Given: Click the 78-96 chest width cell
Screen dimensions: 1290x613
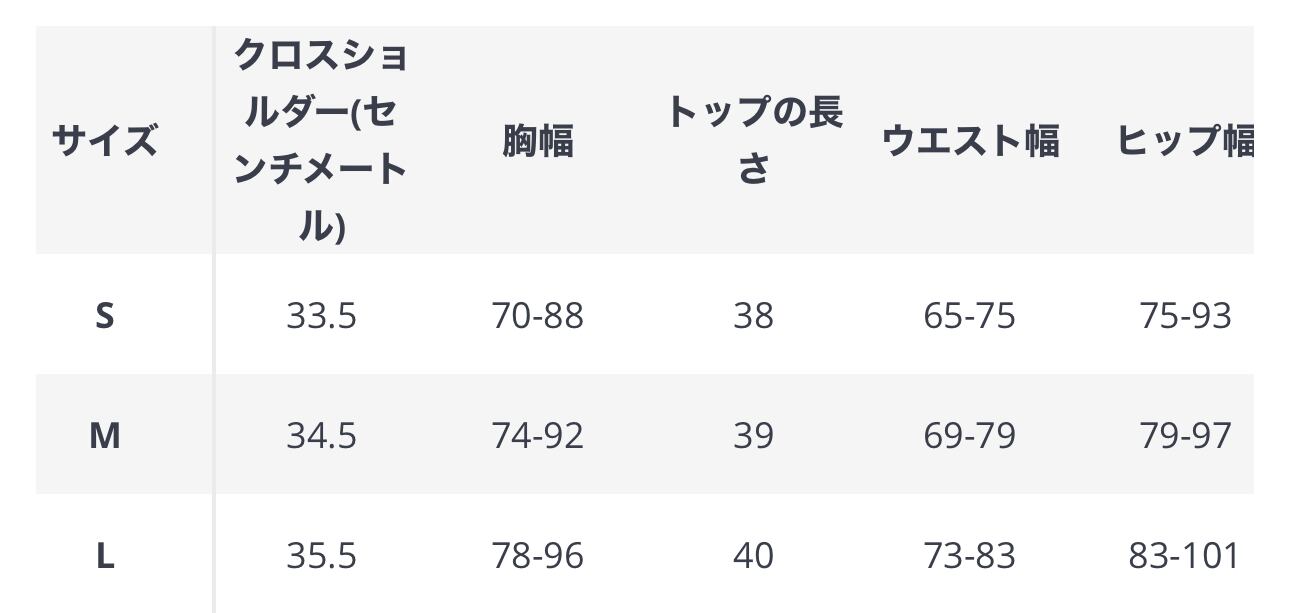Looking at the screenshot, I should 537,556.
